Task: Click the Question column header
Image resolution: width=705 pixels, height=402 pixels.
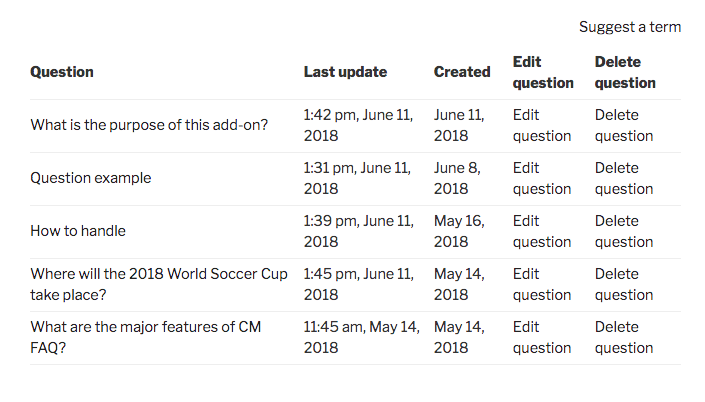Action: tap(62, 72)
